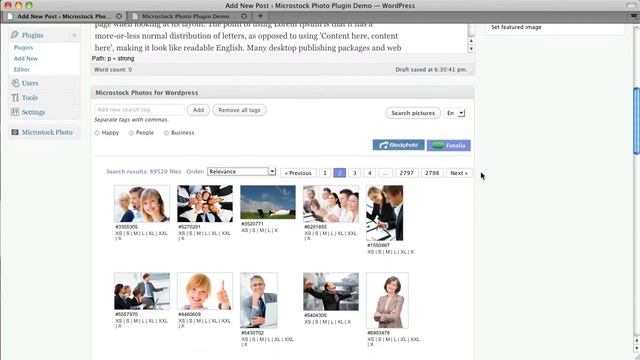Image resolution: width=640 pixels, height=360 pixels.
Task: Go to Next results page
Action: 459,173
